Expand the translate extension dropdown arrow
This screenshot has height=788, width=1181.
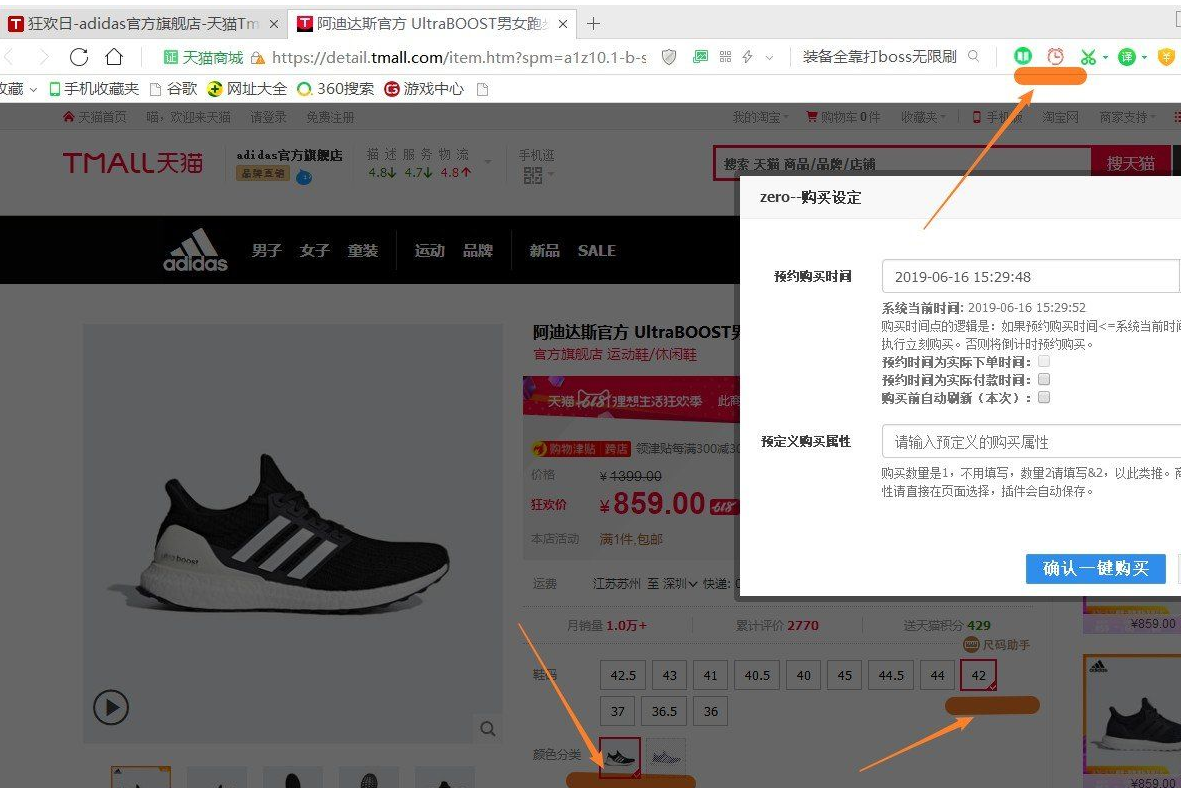pos(1144,57)
